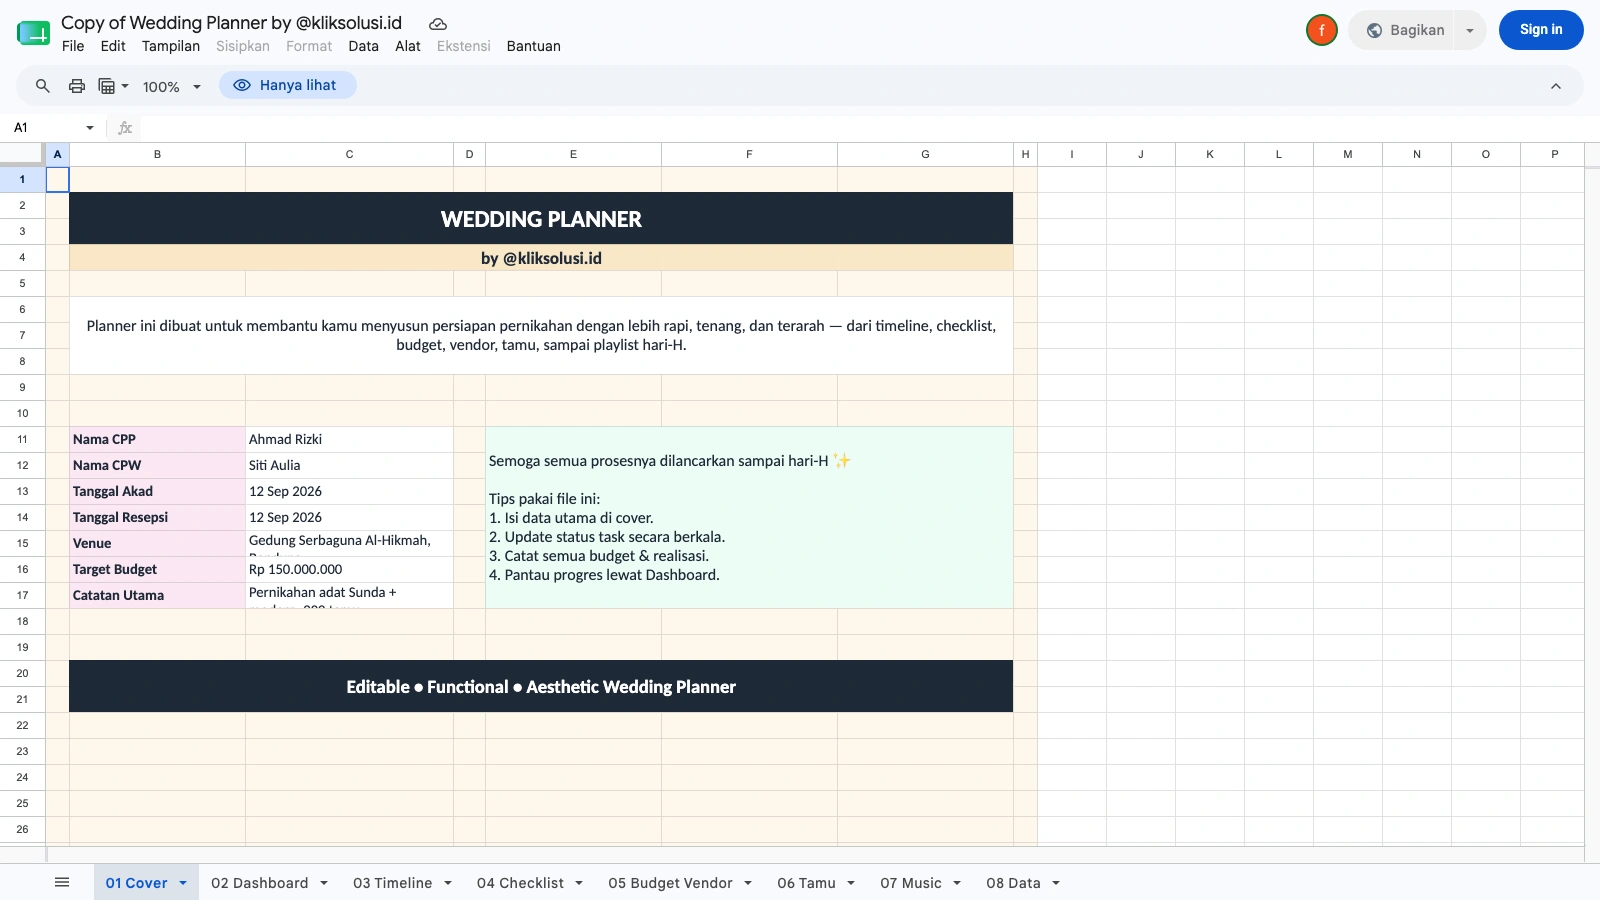The height and width of the screenshot is (900, 1600).
Task: Click into the formula bar field
Action: coord(870,128)
